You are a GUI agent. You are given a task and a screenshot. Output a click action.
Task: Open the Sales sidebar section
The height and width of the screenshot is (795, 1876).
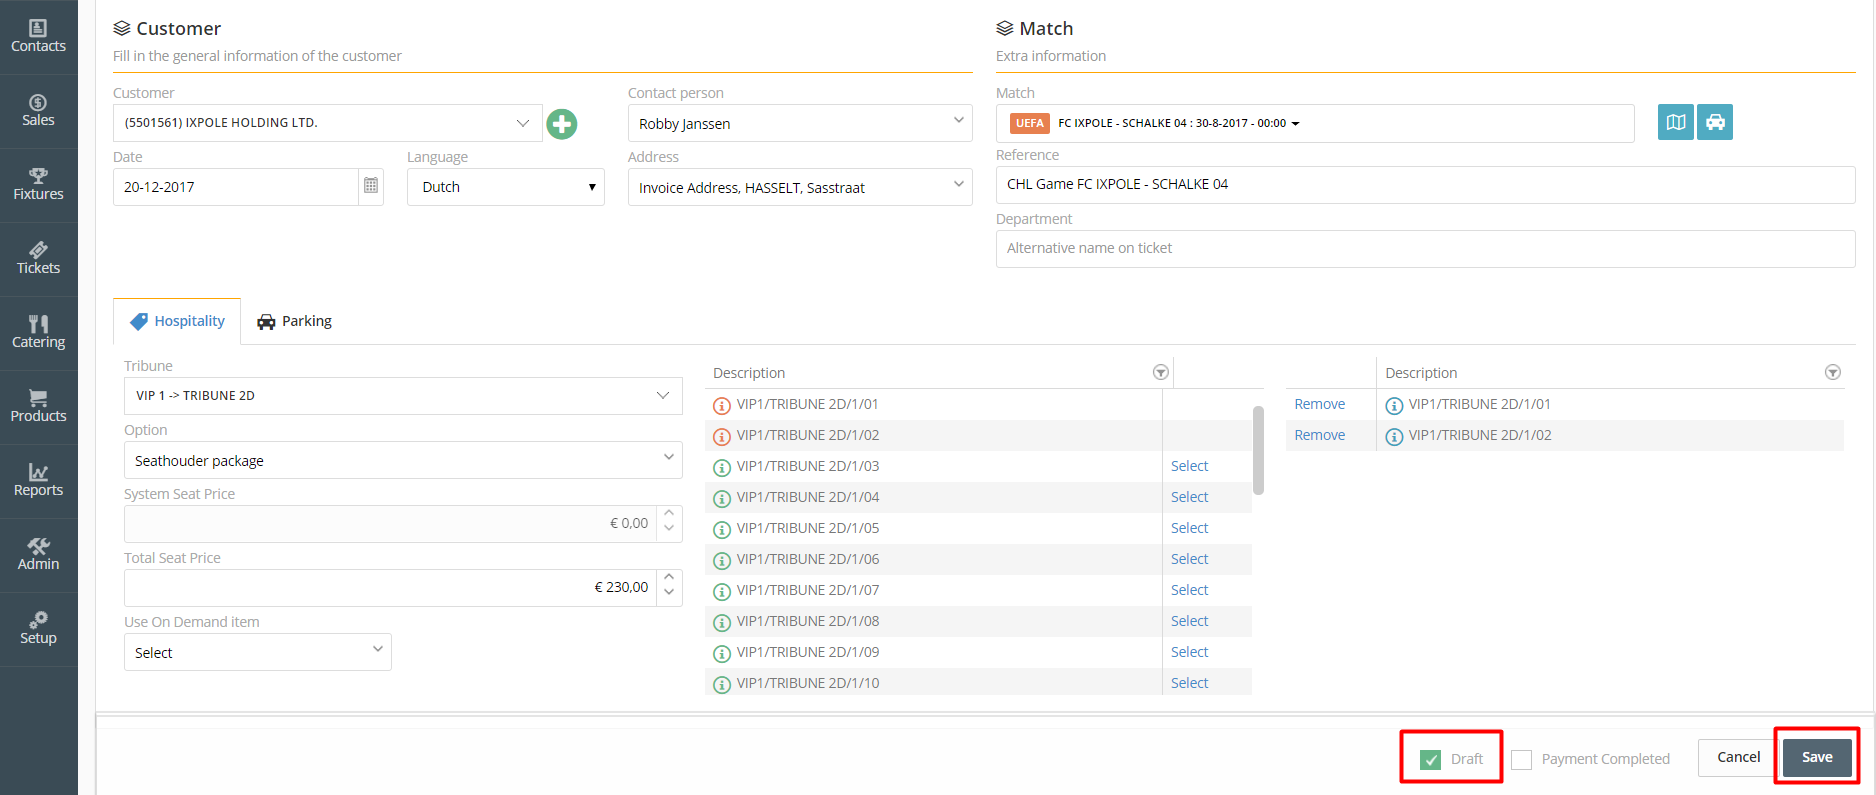pos(38,110)
